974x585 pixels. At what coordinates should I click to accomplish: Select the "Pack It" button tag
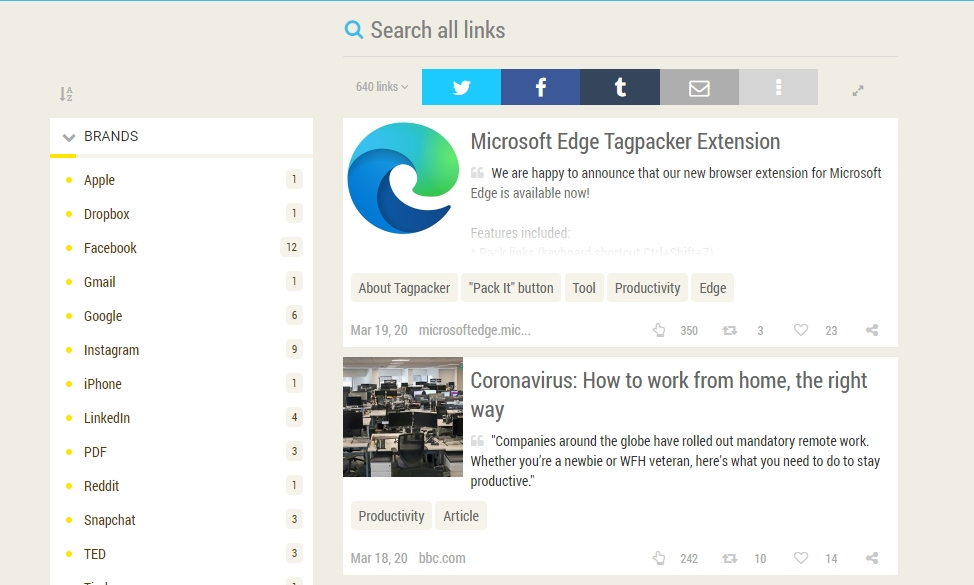click(511, 288)
